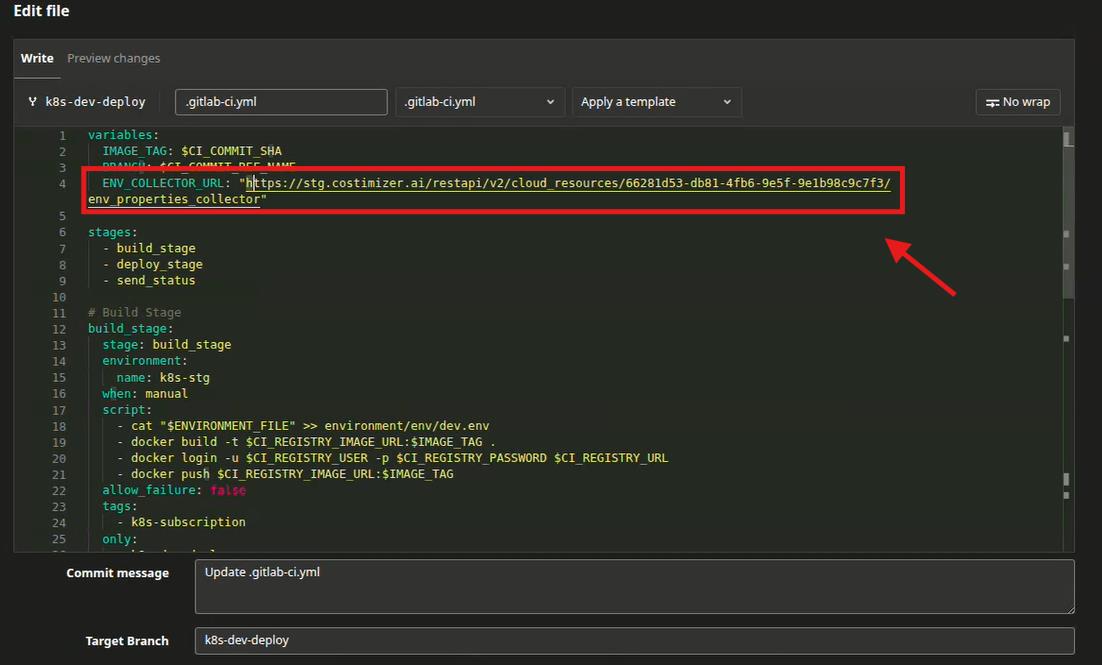This screenshot has width=1102, height=665.
Task: Click in the Commit message text area
Action: click(x=635, y=586)
